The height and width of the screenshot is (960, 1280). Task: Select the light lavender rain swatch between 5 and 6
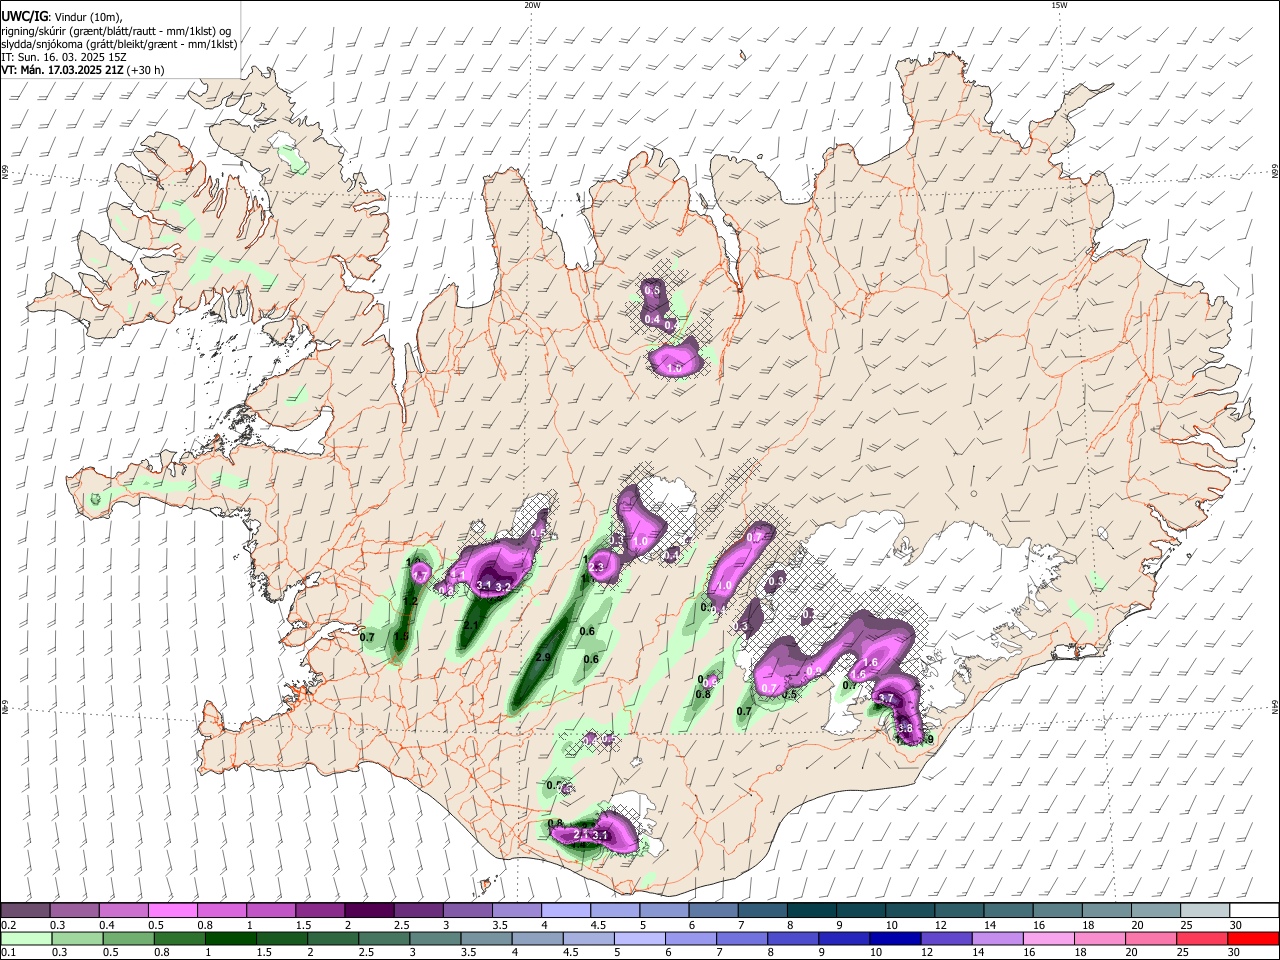[x=640, y=938]
